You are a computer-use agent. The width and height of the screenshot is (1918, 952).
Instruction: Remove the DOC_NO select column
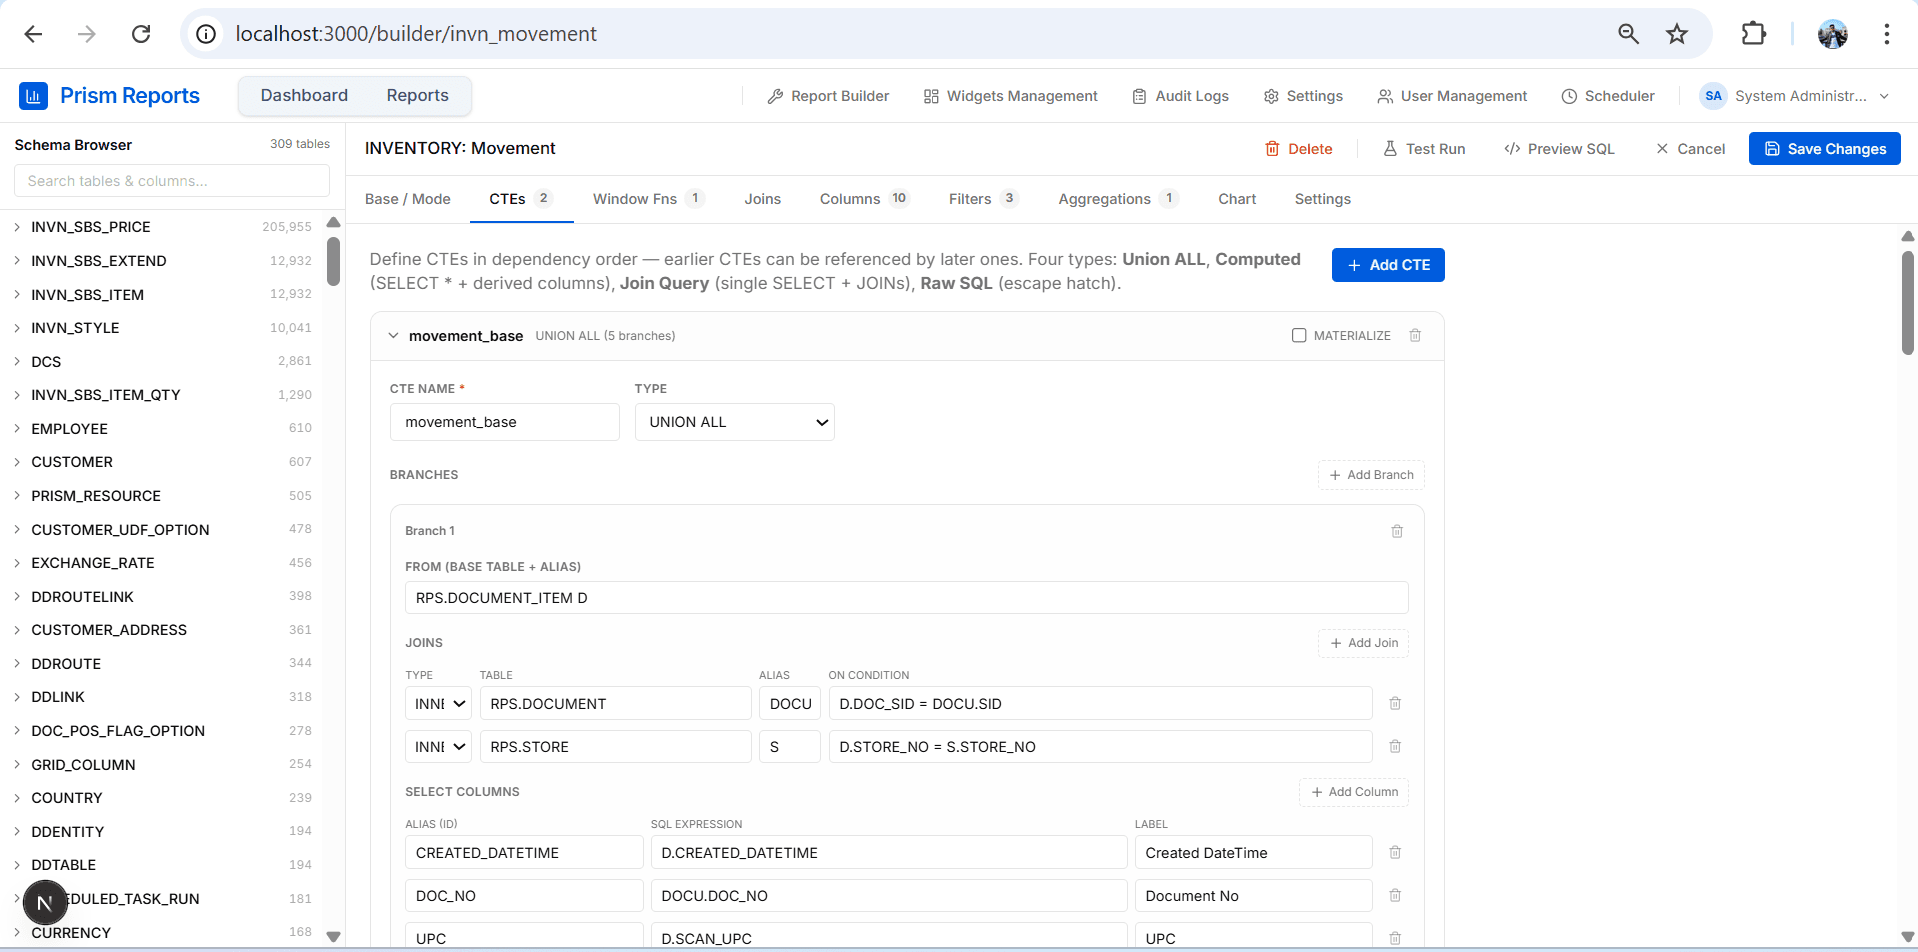[1395, 895]
